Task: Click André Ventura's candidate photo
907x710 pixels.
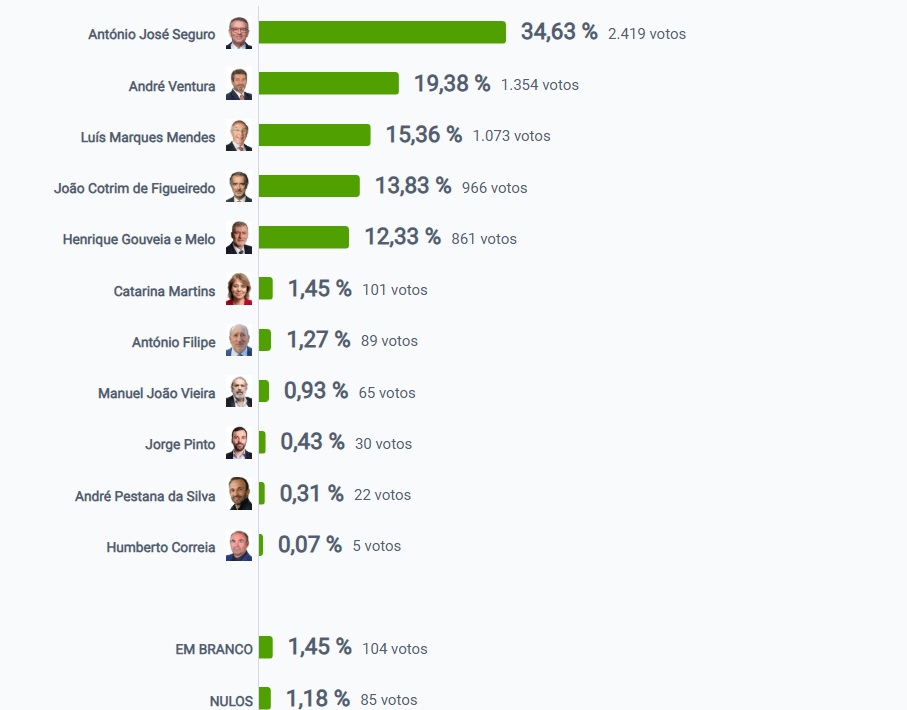Action: point(239,85)
